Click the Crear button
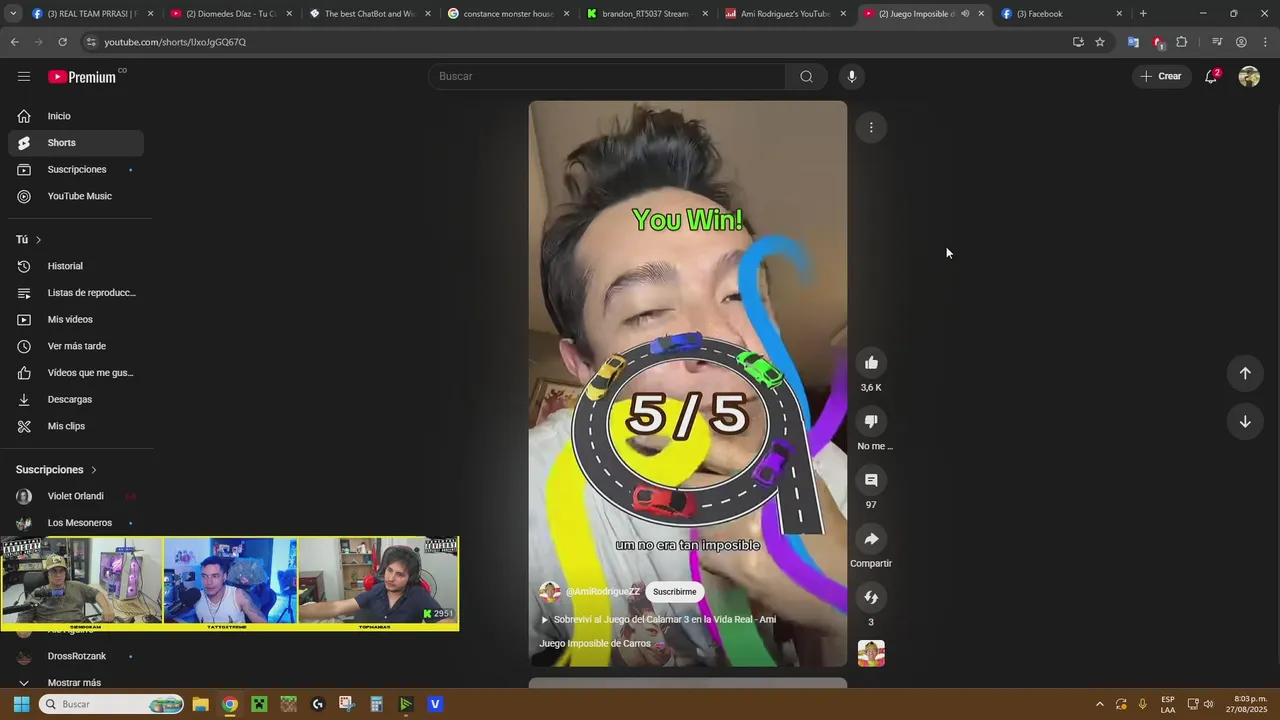Screen dimensions: 1280x720 pos(1161,76)
